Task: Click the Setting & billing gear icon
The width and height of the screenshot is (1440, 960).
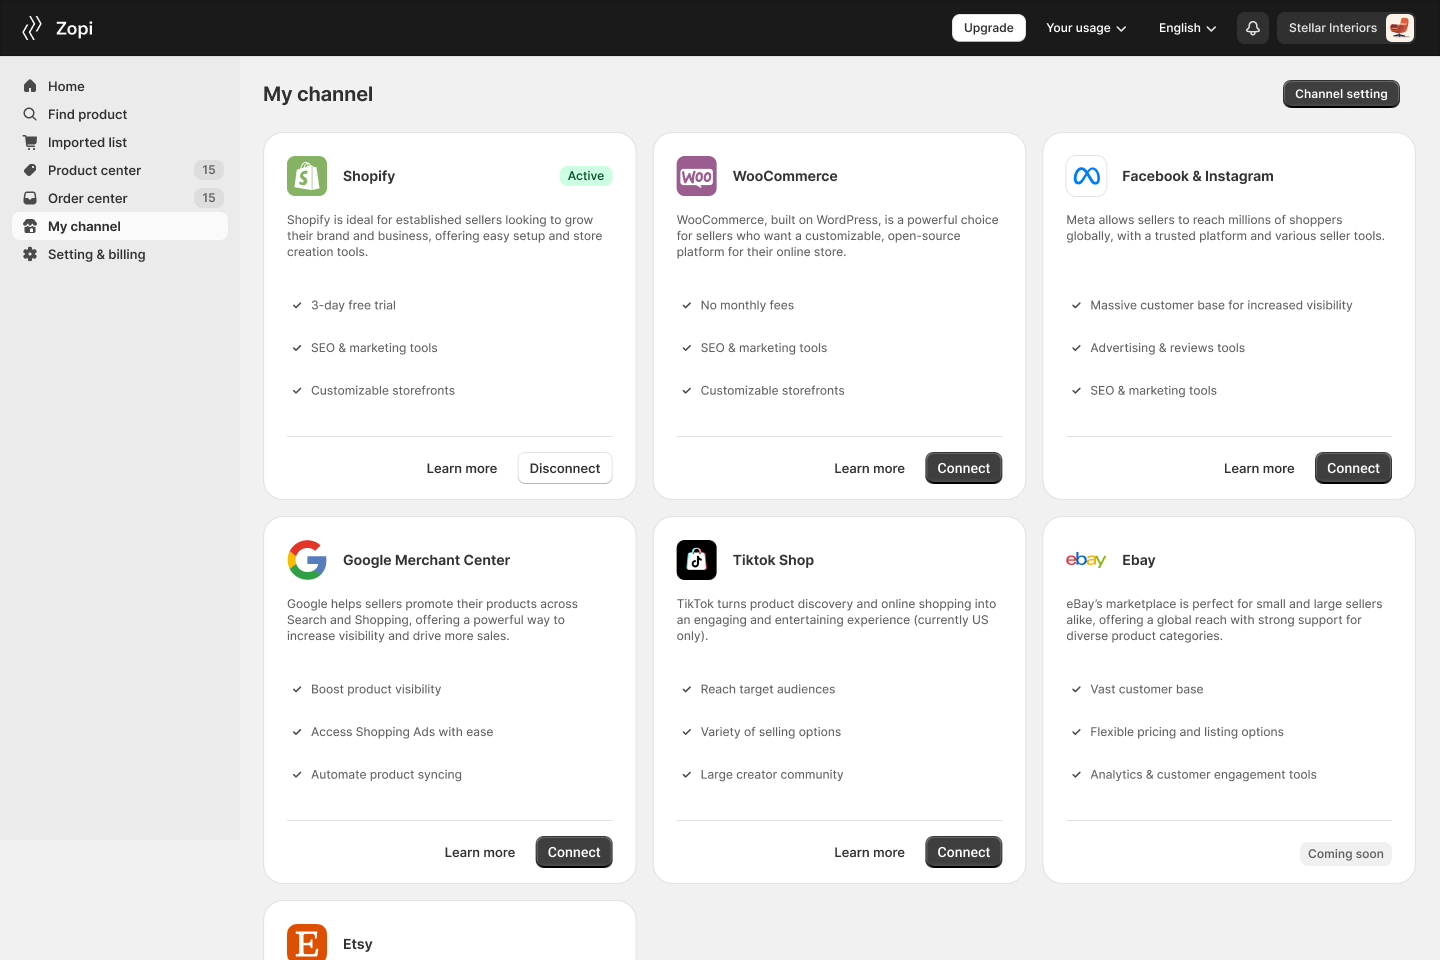Action: pyautogui.click(x=30, y=254)
